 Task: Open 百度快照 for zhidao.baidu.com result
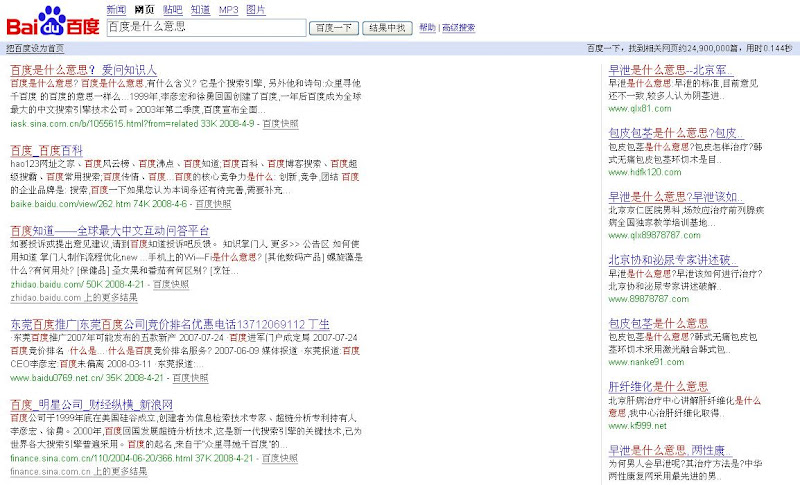point(171,284)
